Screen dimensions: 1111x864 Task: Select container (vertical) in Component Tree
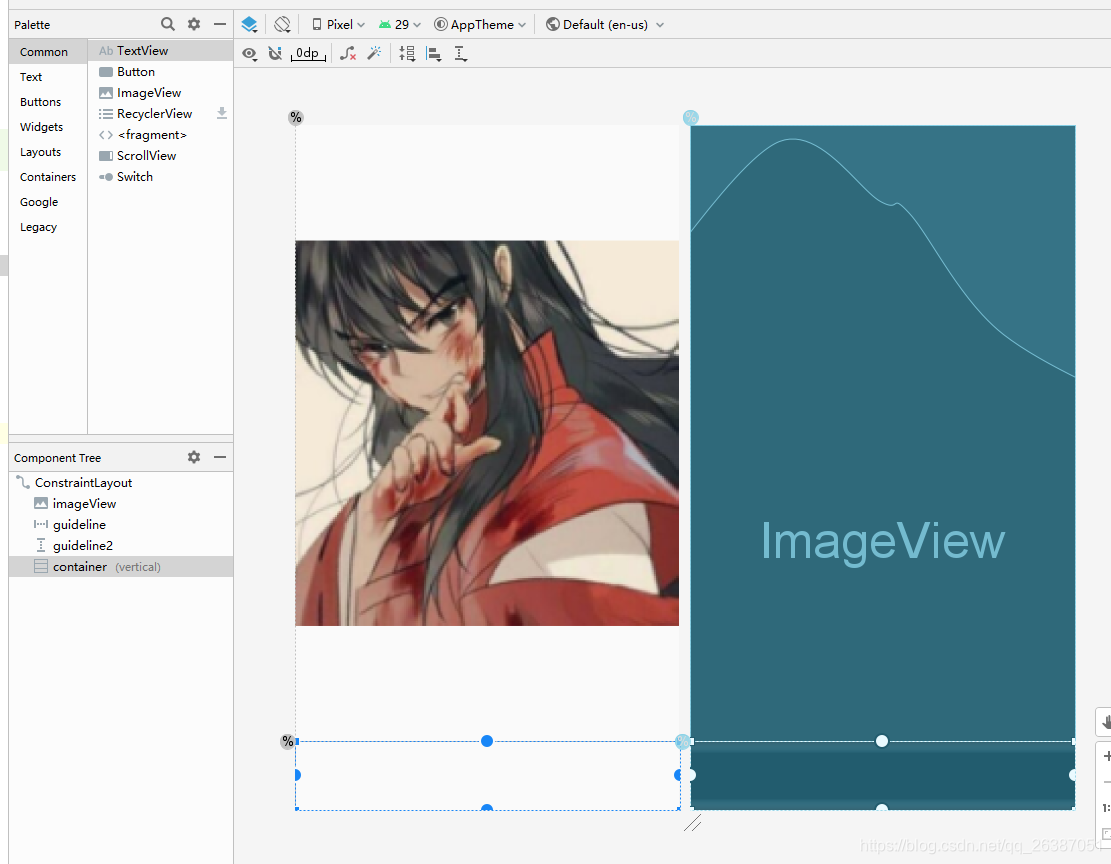[x=121, y=567]
